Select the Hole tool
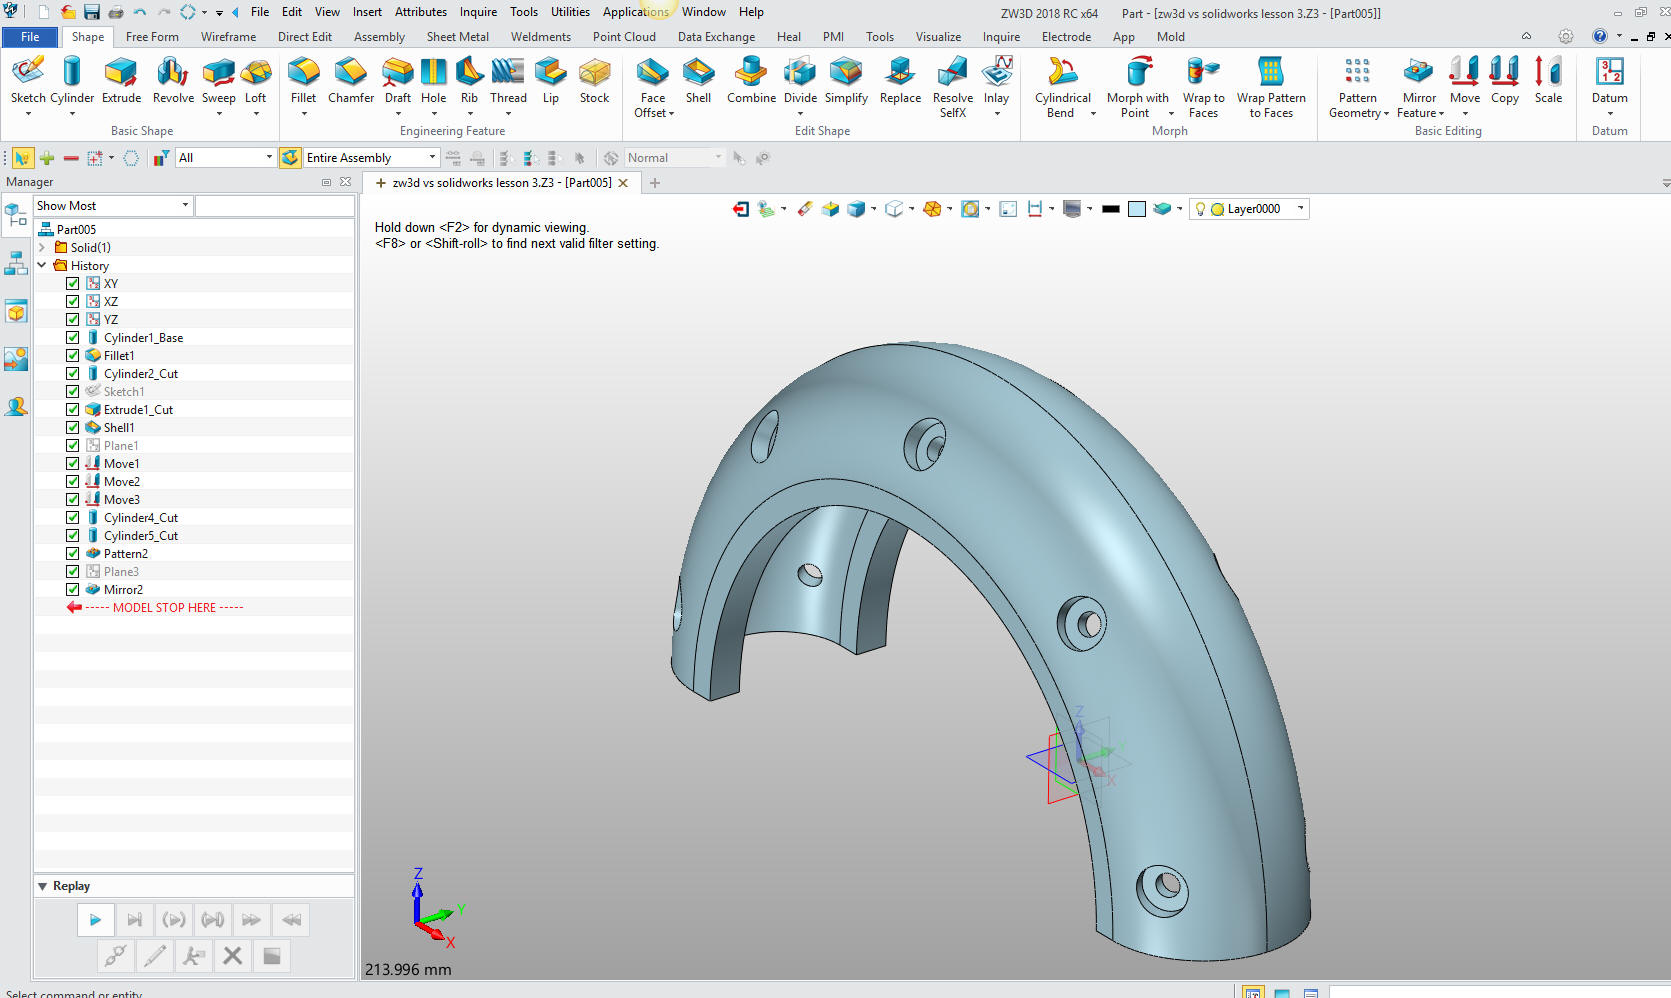The width and height of the screenshot is (1671, 998). point(433,80)
